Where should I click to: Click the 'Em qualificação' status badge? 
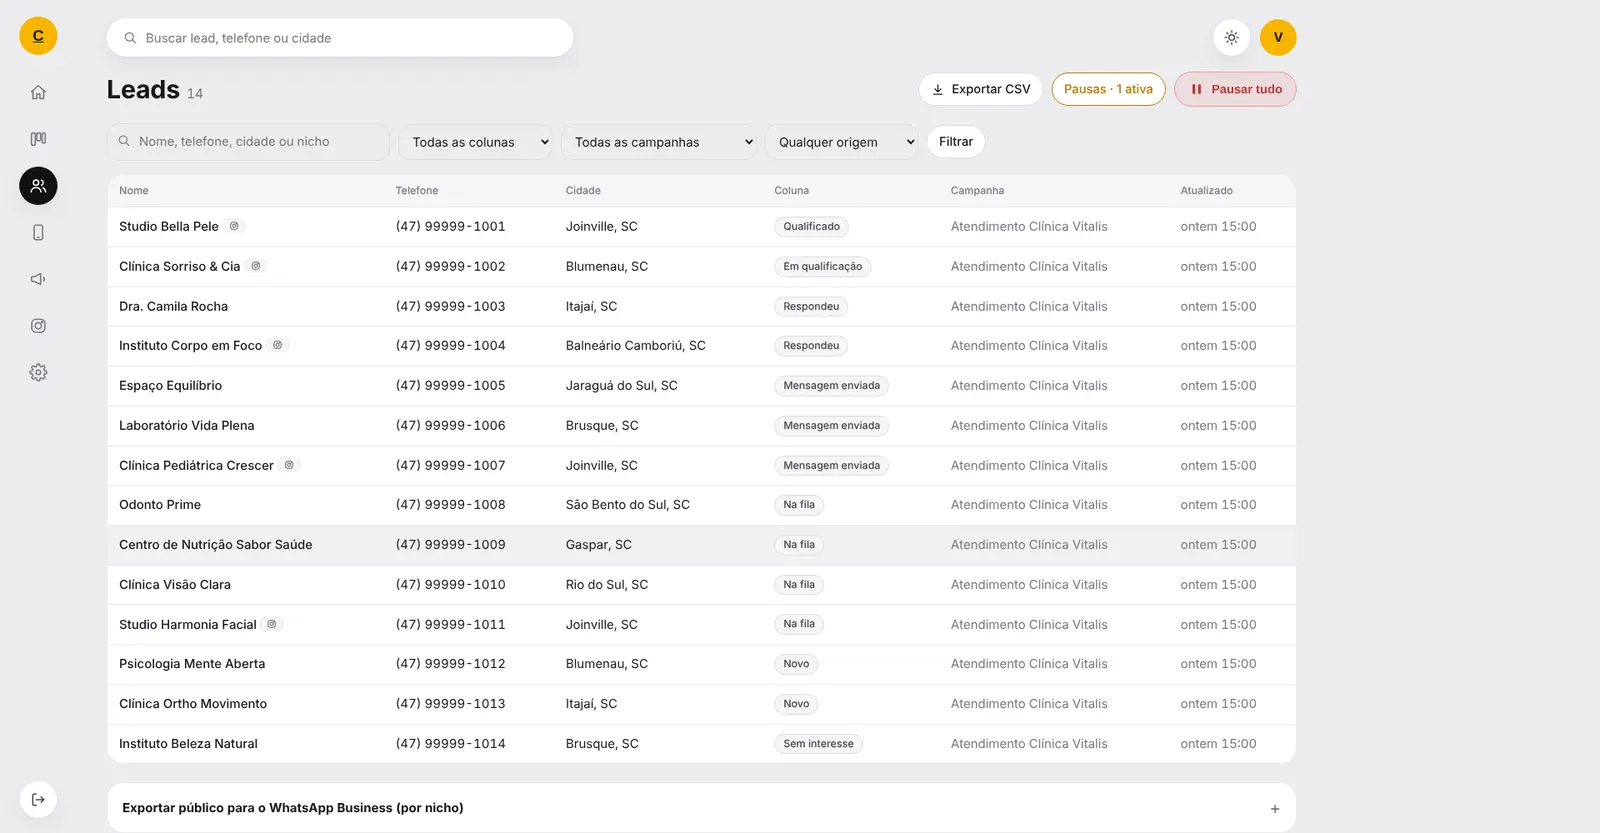pos(822,267)
